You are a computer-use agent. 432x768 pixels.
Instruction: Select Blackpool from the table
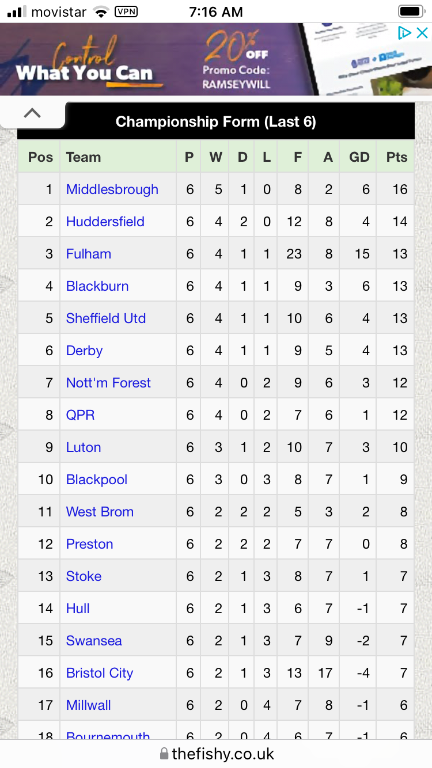pos(96,480)
